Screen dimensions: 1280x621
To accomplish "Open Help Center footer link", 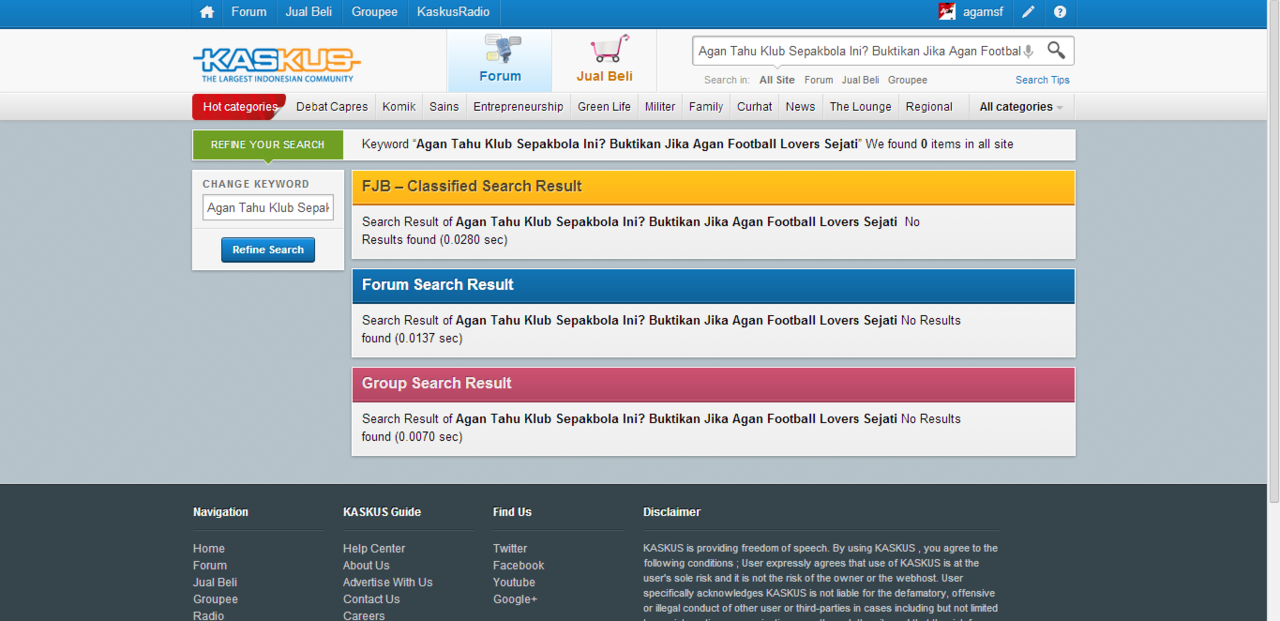I will [x=374, y=549].
